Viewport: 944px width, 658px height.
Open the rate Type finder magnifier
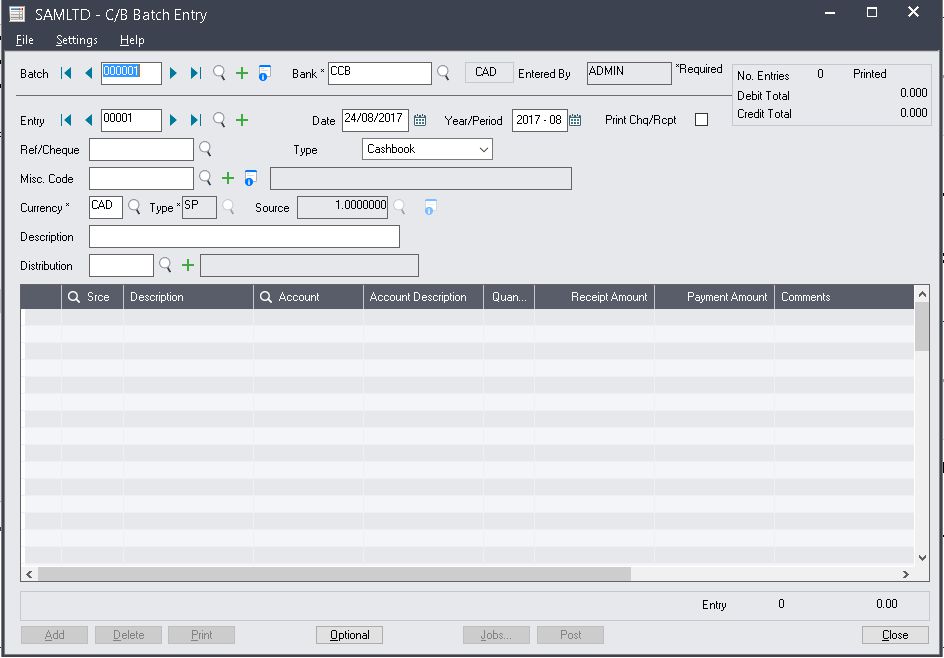[x=228, y=207]
